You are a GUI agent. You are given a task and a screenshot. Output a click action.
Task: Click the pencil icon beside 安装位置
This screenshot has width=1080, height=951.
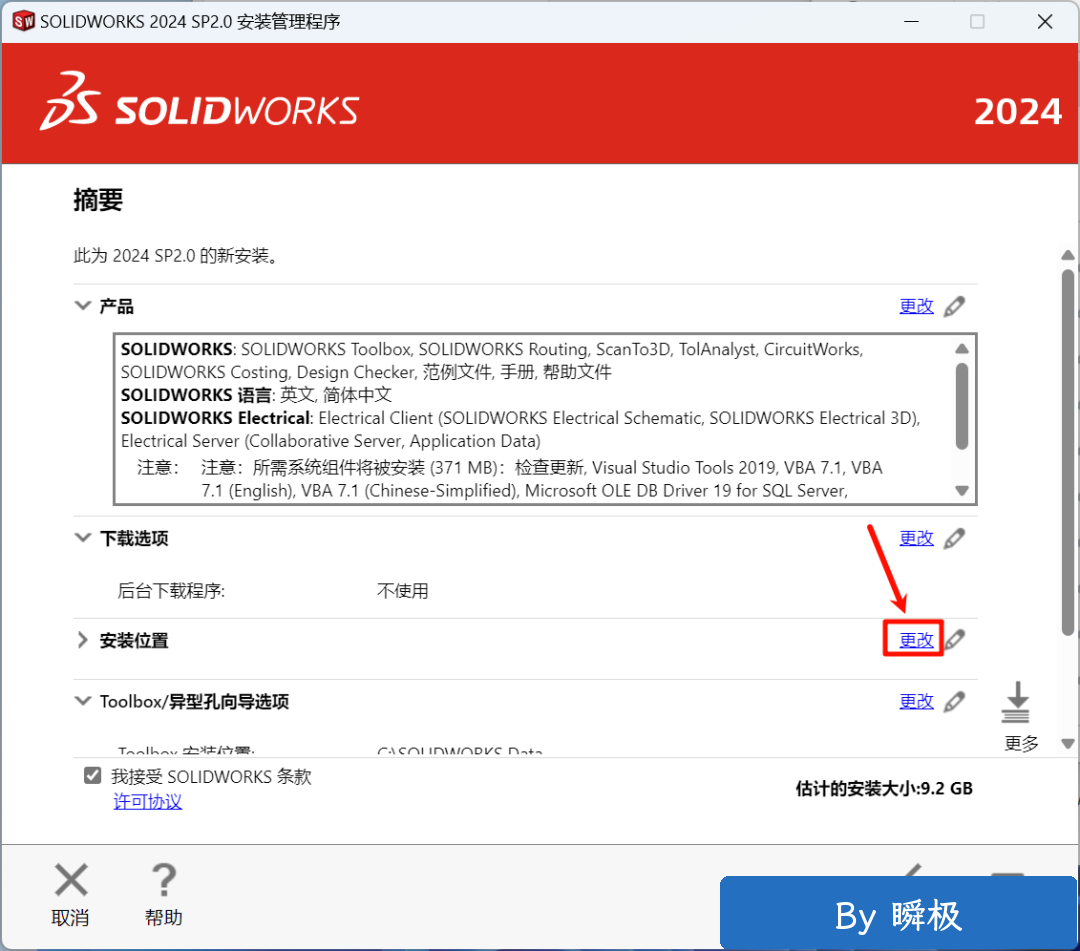955,640
